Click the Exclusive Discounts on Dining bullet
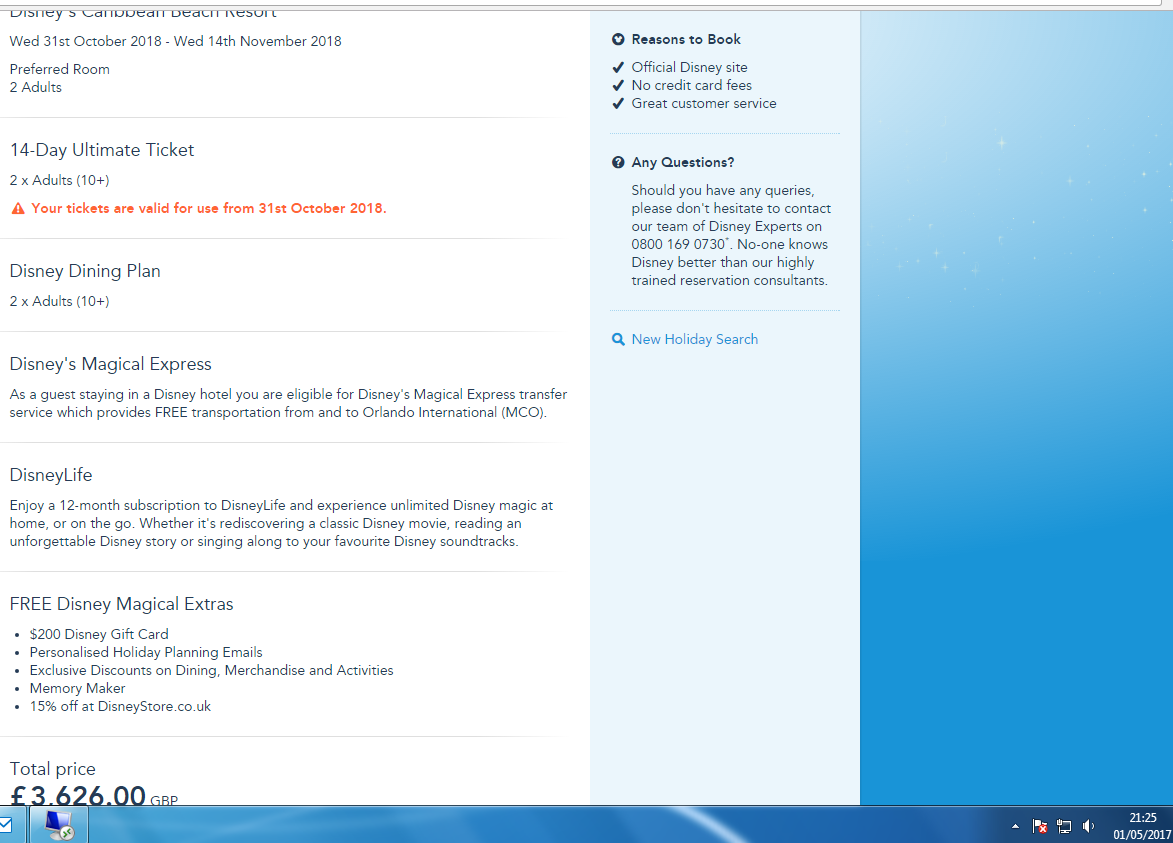 (211, 670)
